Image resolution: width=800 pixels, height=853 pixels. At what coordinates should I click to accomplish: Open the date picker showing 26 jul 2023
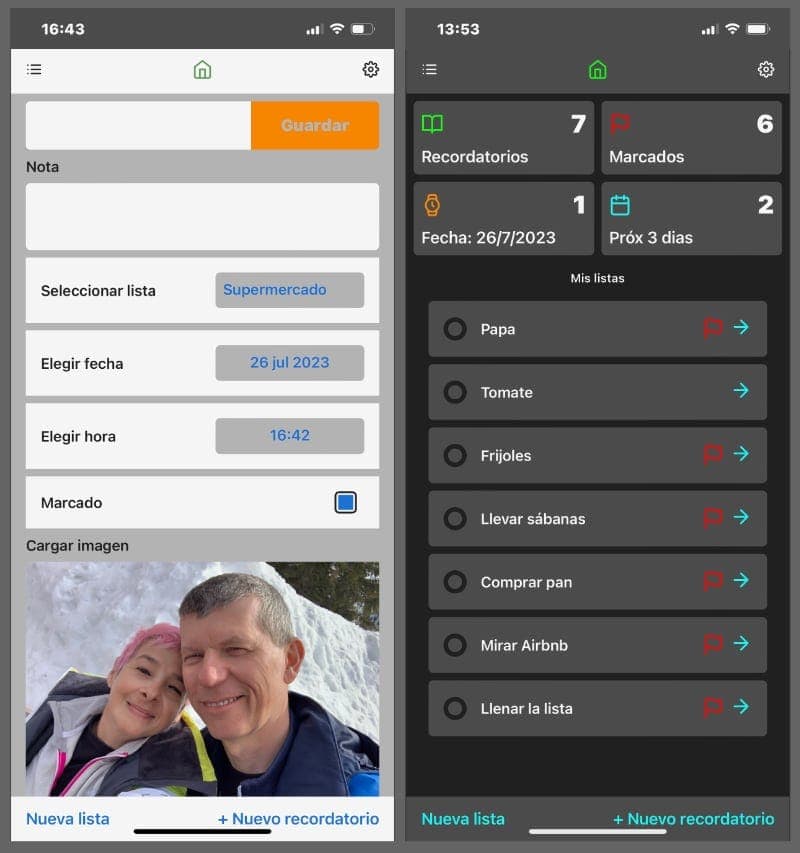[x=289, y=363]
